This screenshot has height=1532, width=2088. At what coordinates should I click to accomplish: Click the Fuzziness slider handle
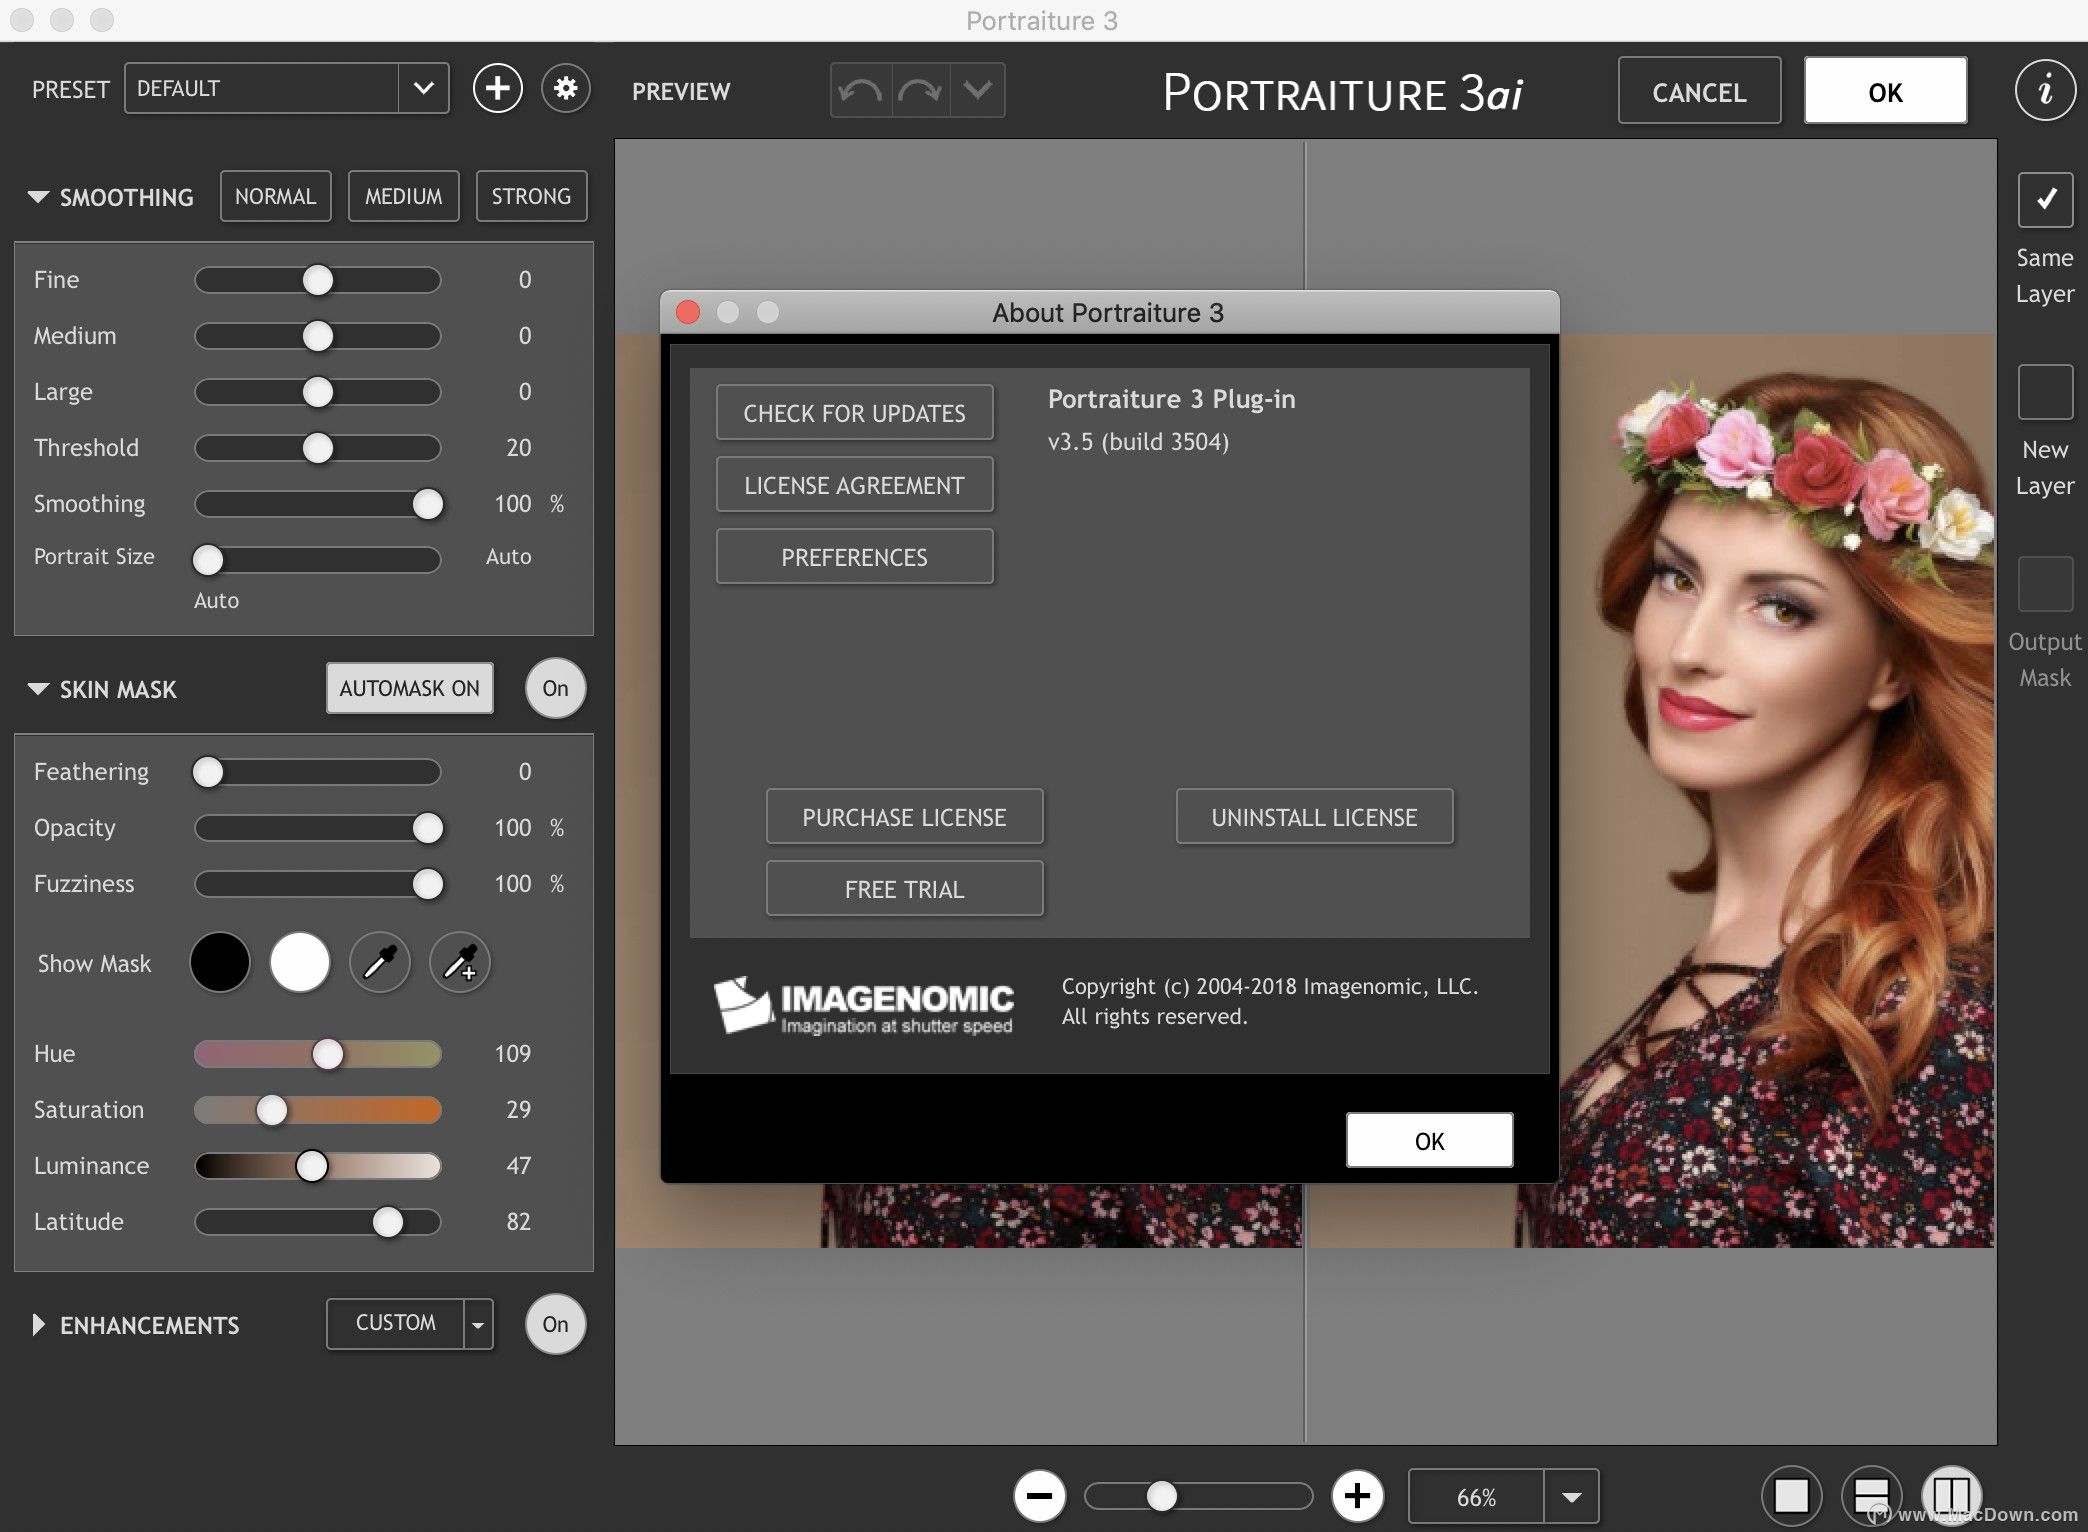pyautogui.click(x=428, y=884)
